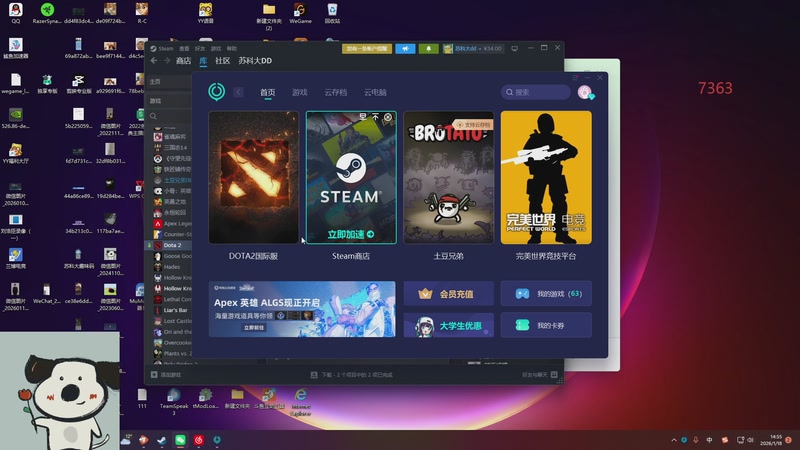Open the Internet Explorer desktop icon
The image size is (800, 450).
tap(301, 402)
